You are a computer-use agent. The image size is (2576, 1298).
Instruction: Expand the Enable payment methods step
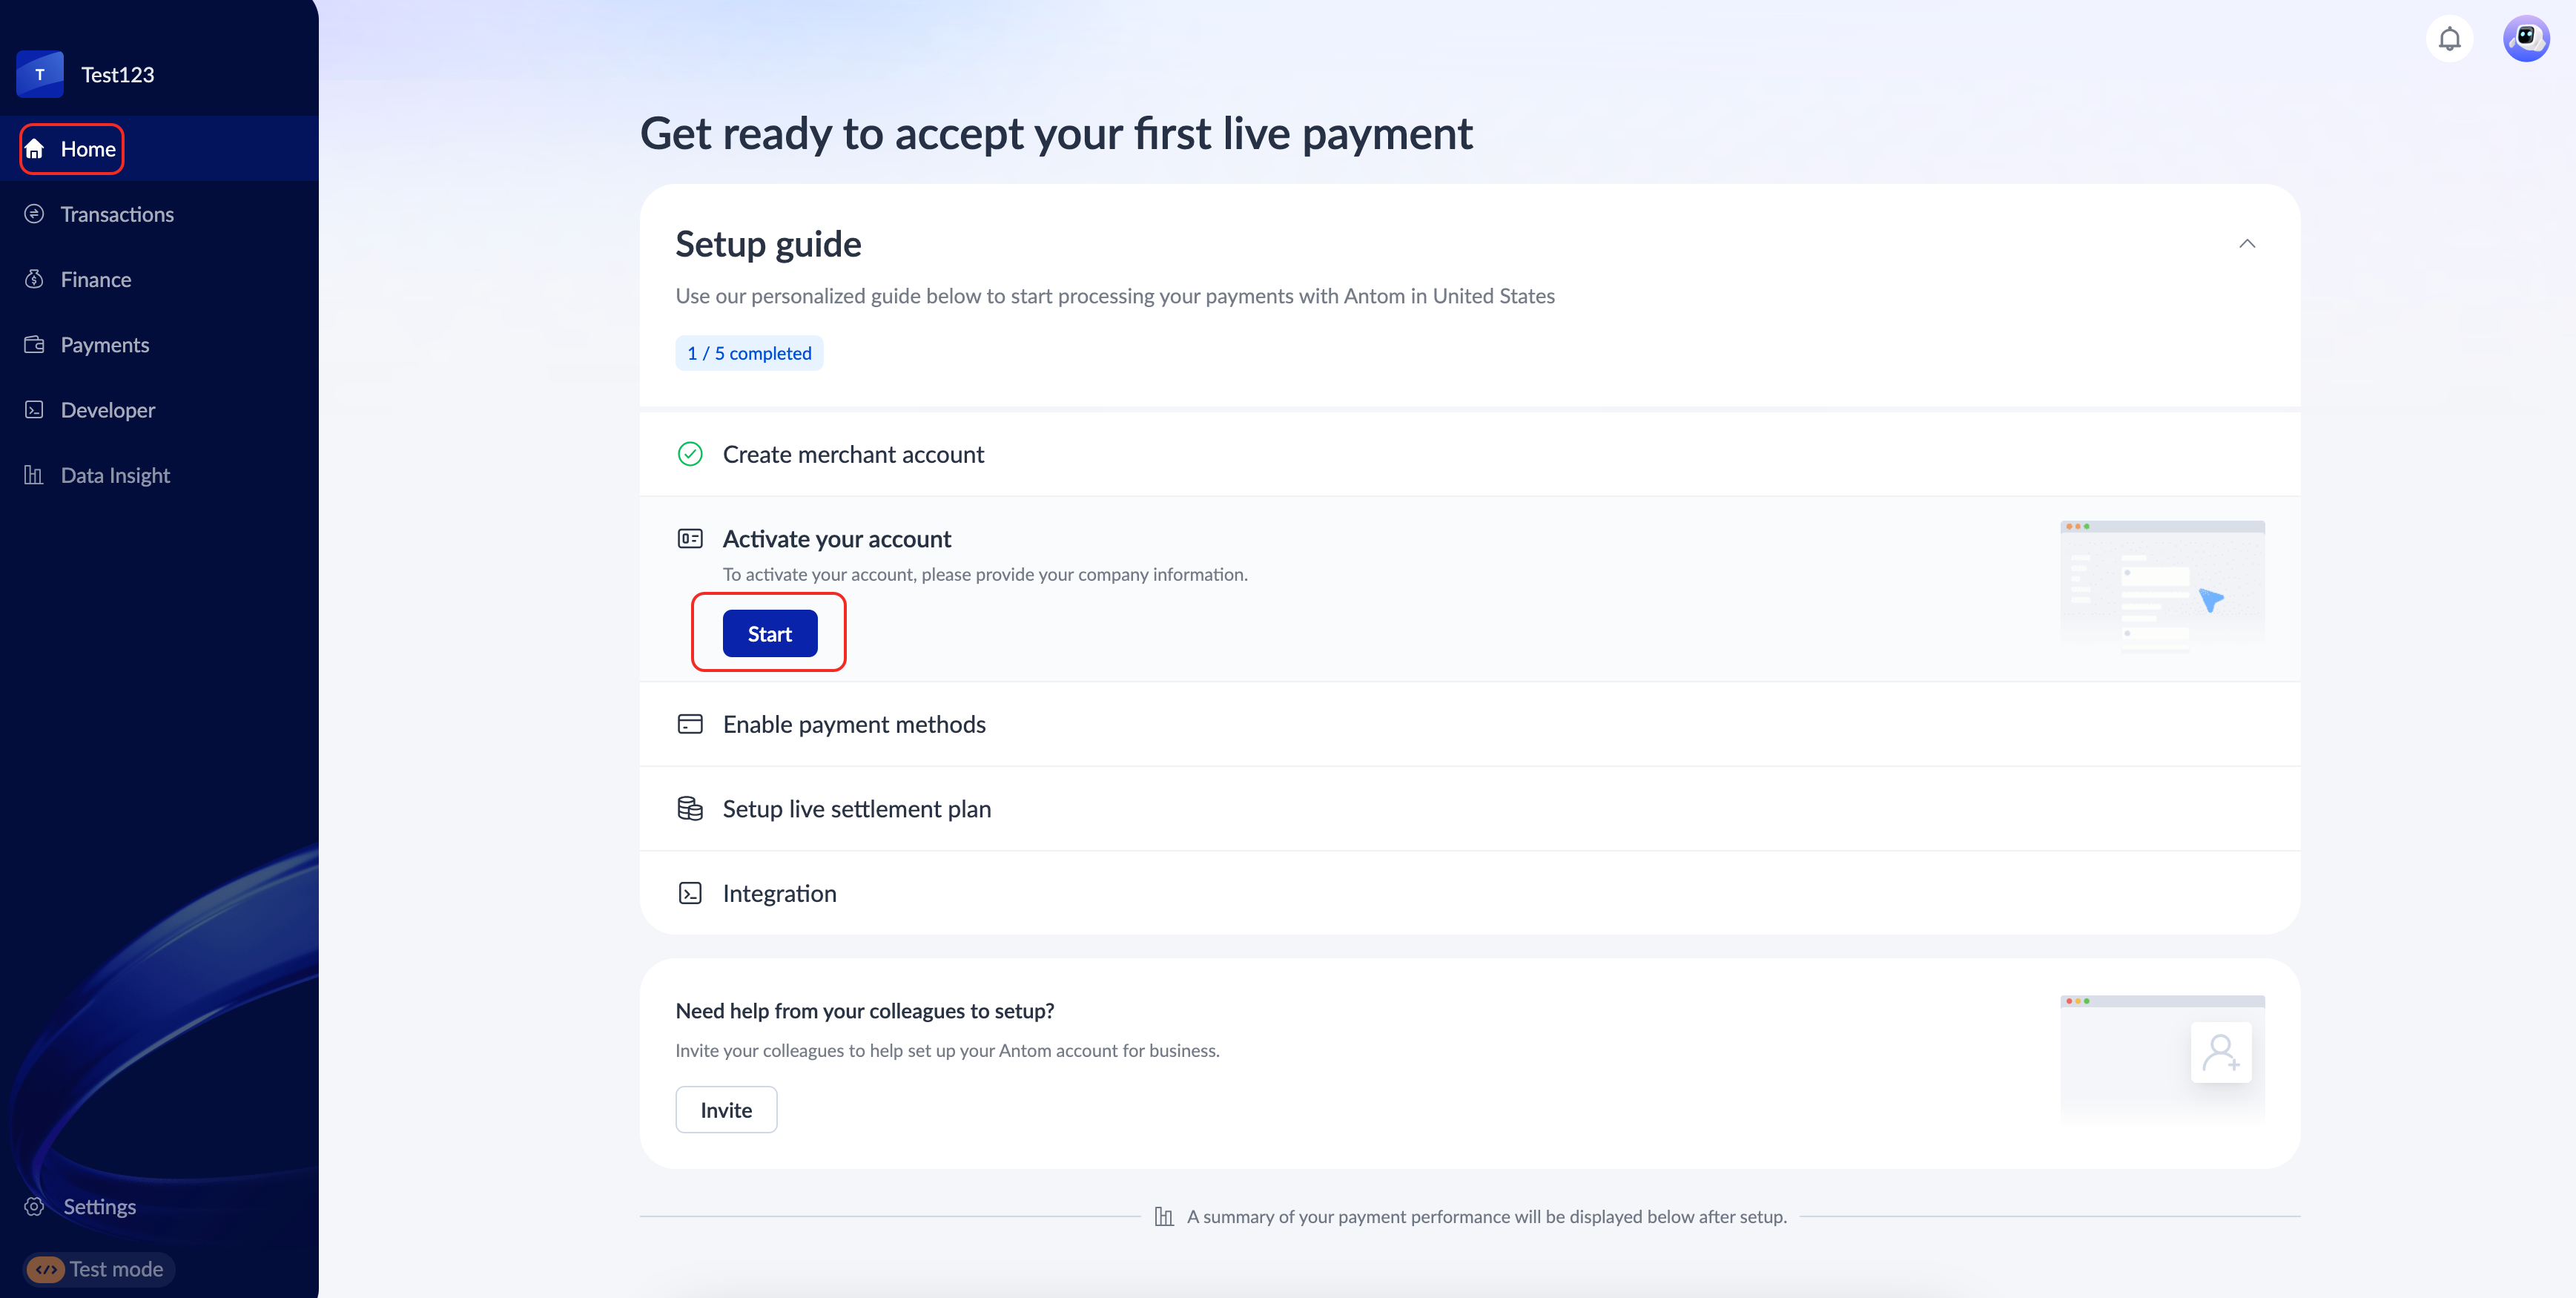(854, 724)
